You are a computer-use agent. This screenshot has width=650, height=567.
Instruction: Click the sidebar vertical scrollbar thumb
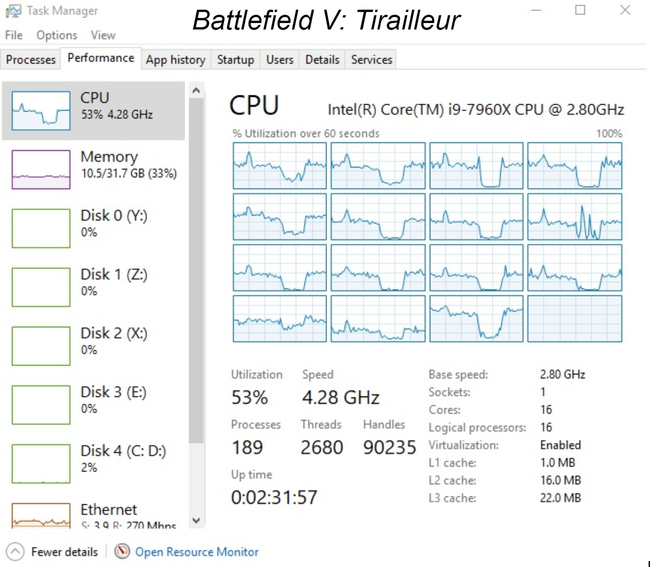[196, 271]
